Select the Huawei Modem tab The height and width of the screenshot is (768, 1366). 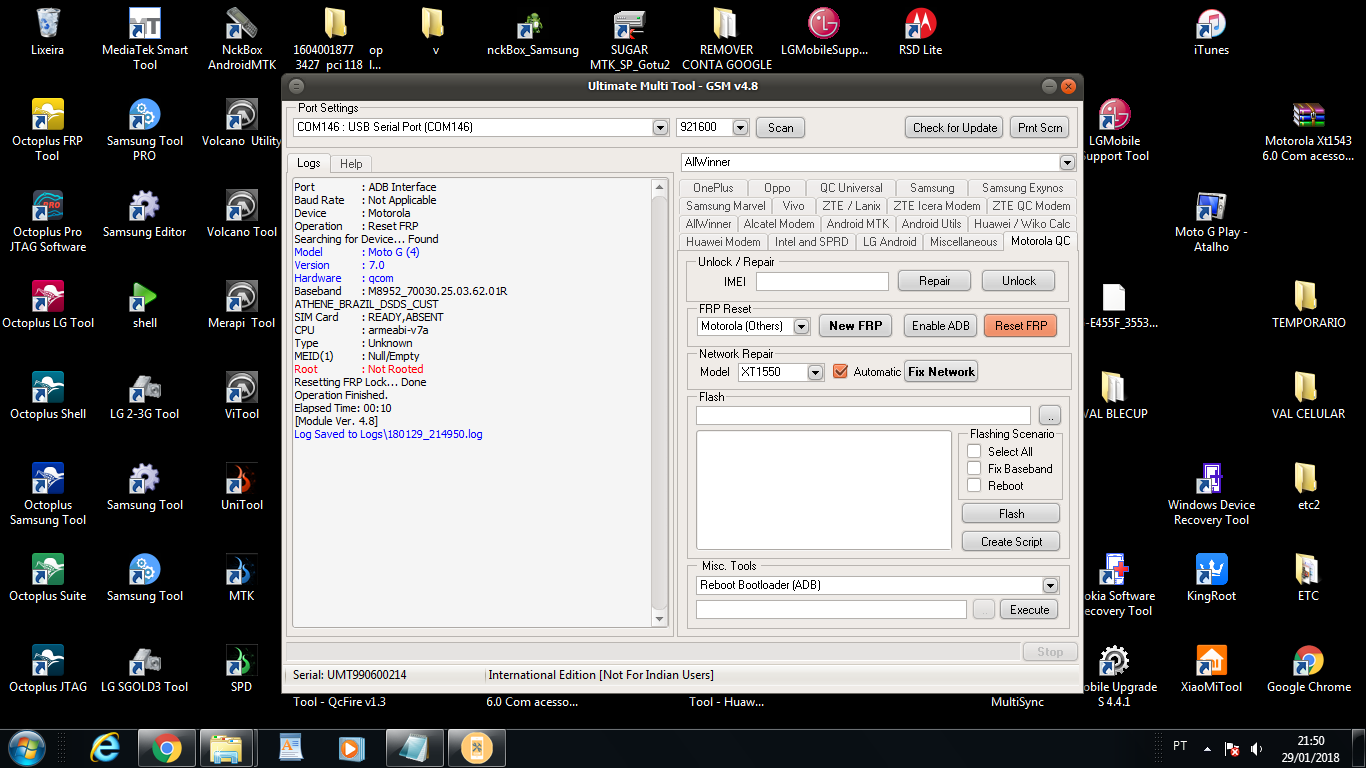pyautogui.click(x=723, y=241)
